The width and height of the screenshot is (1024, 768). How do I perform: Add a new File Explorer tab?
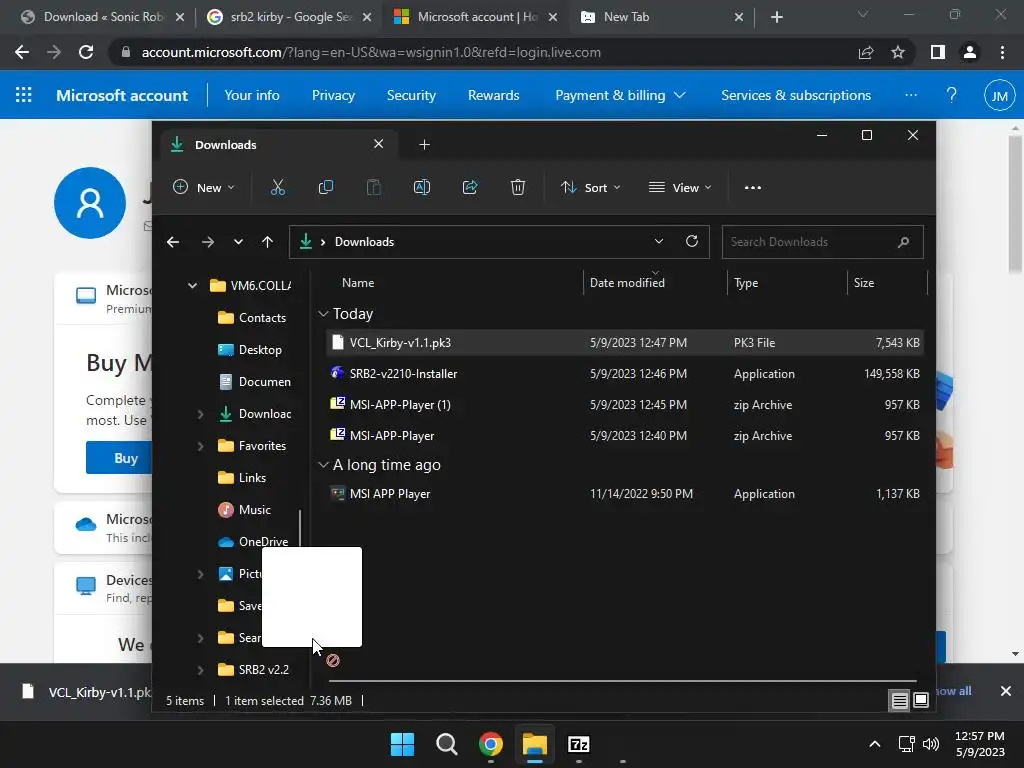tap(424, 144)
